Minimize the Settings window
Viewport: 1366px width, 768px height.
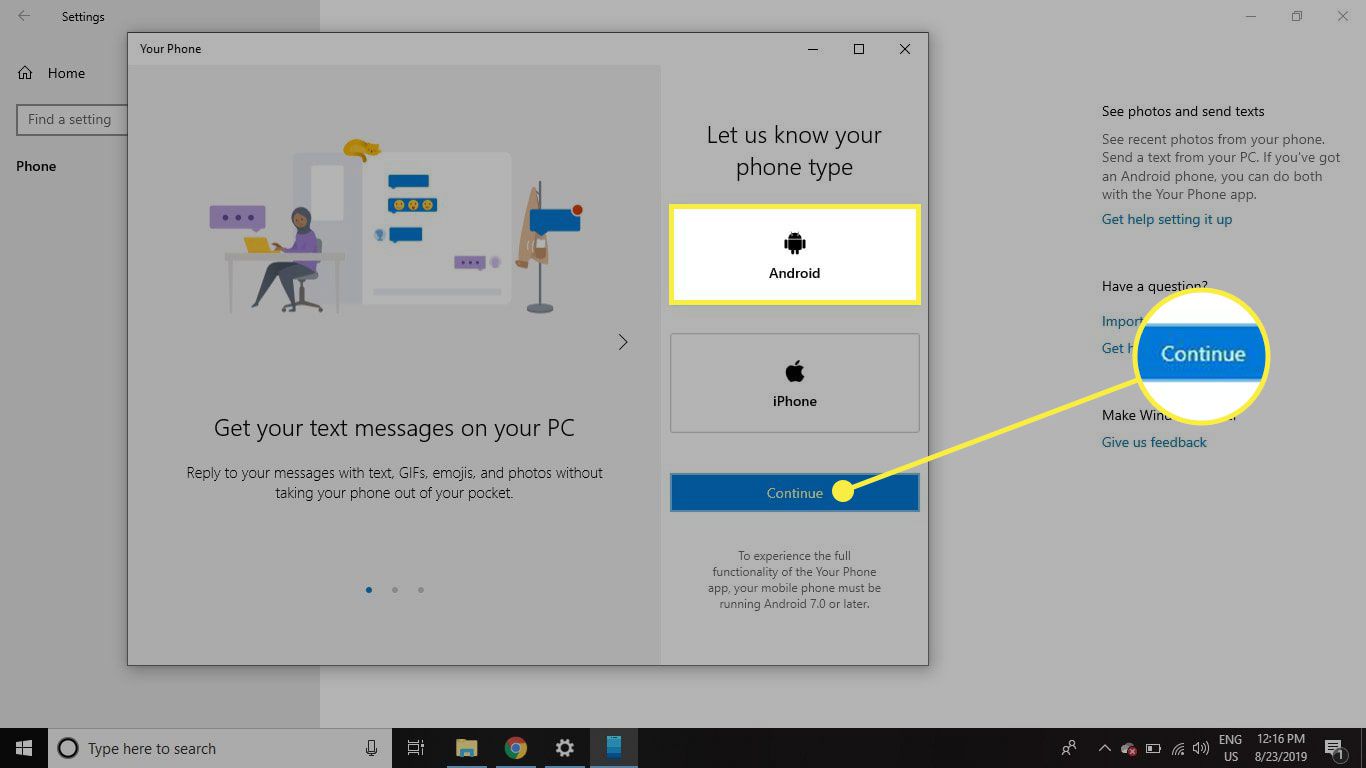[x=1251, y=16]
